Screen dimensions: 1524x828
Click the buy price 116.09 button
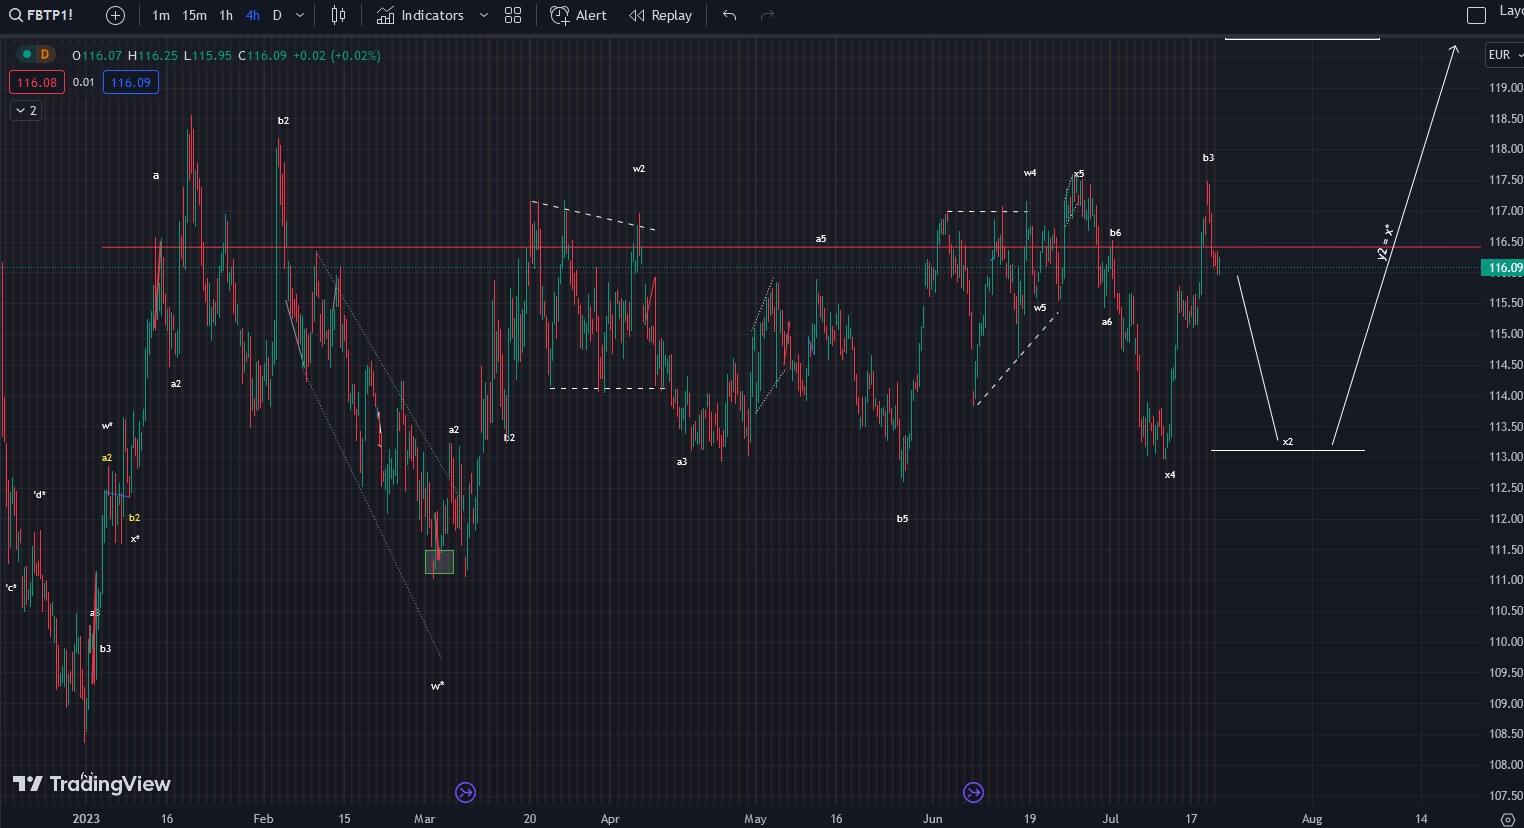(131, 82)
